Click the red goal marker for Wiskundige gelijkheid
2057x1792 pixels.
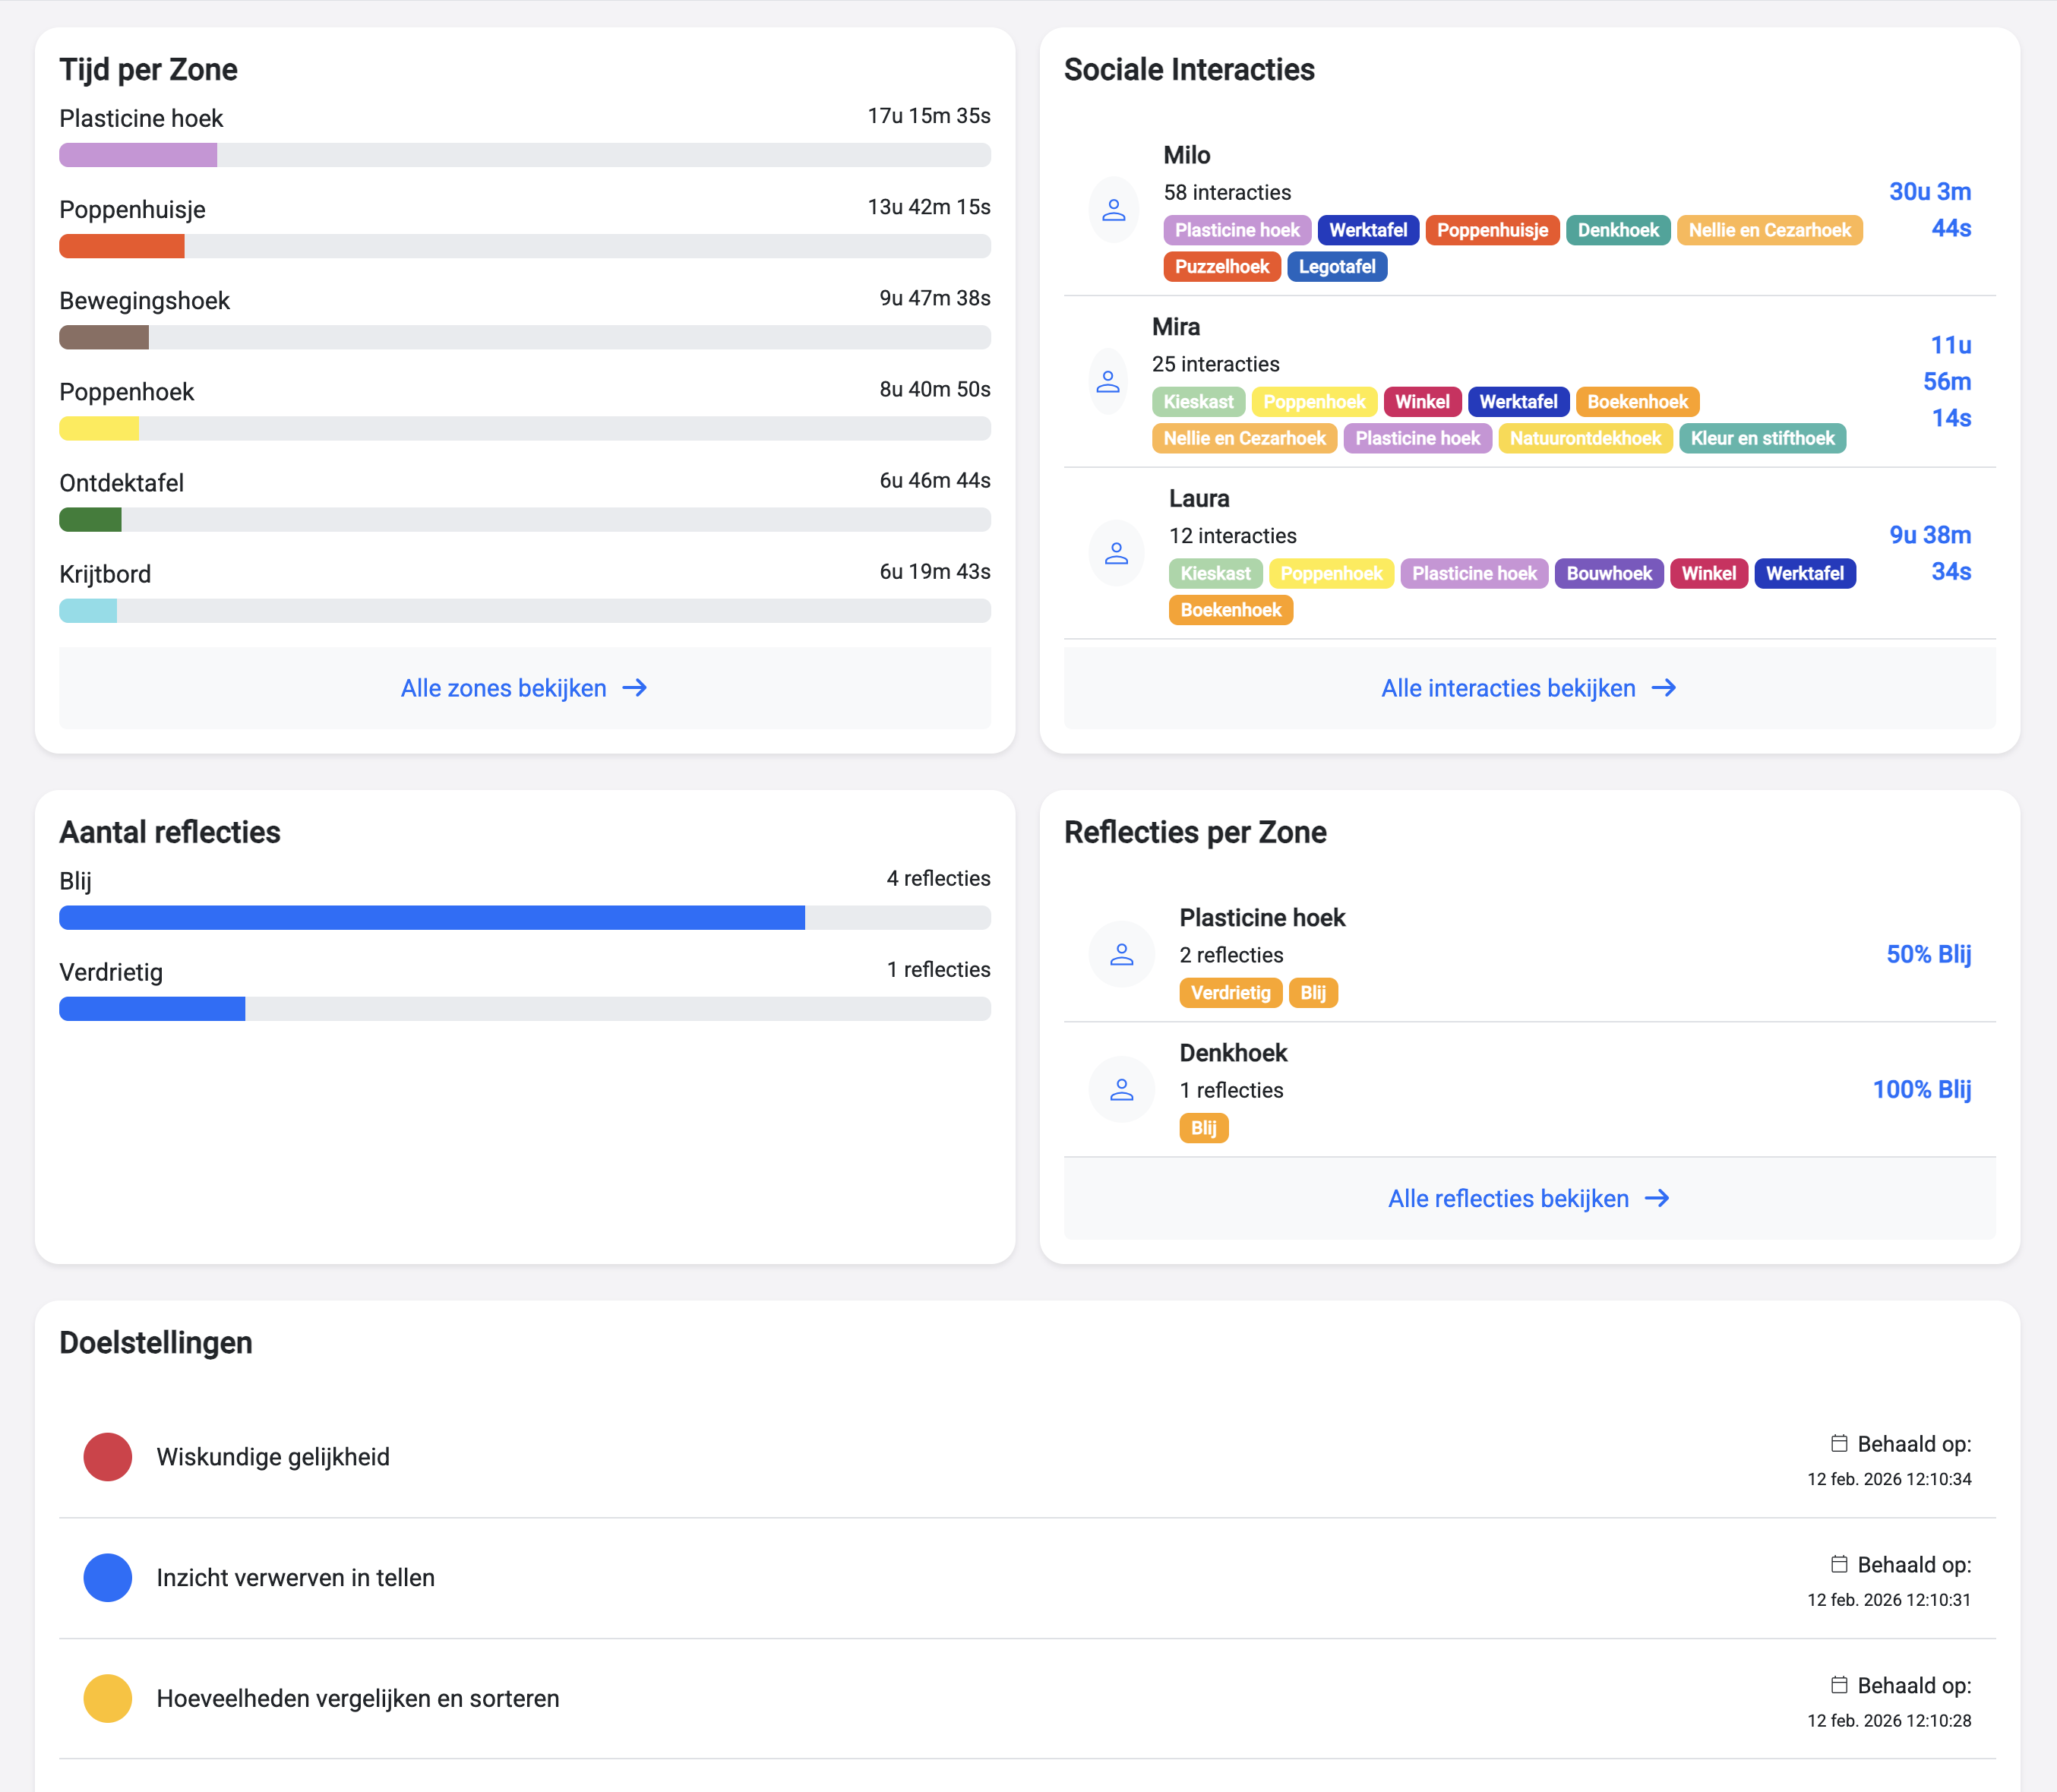[x=107, y=1457]
